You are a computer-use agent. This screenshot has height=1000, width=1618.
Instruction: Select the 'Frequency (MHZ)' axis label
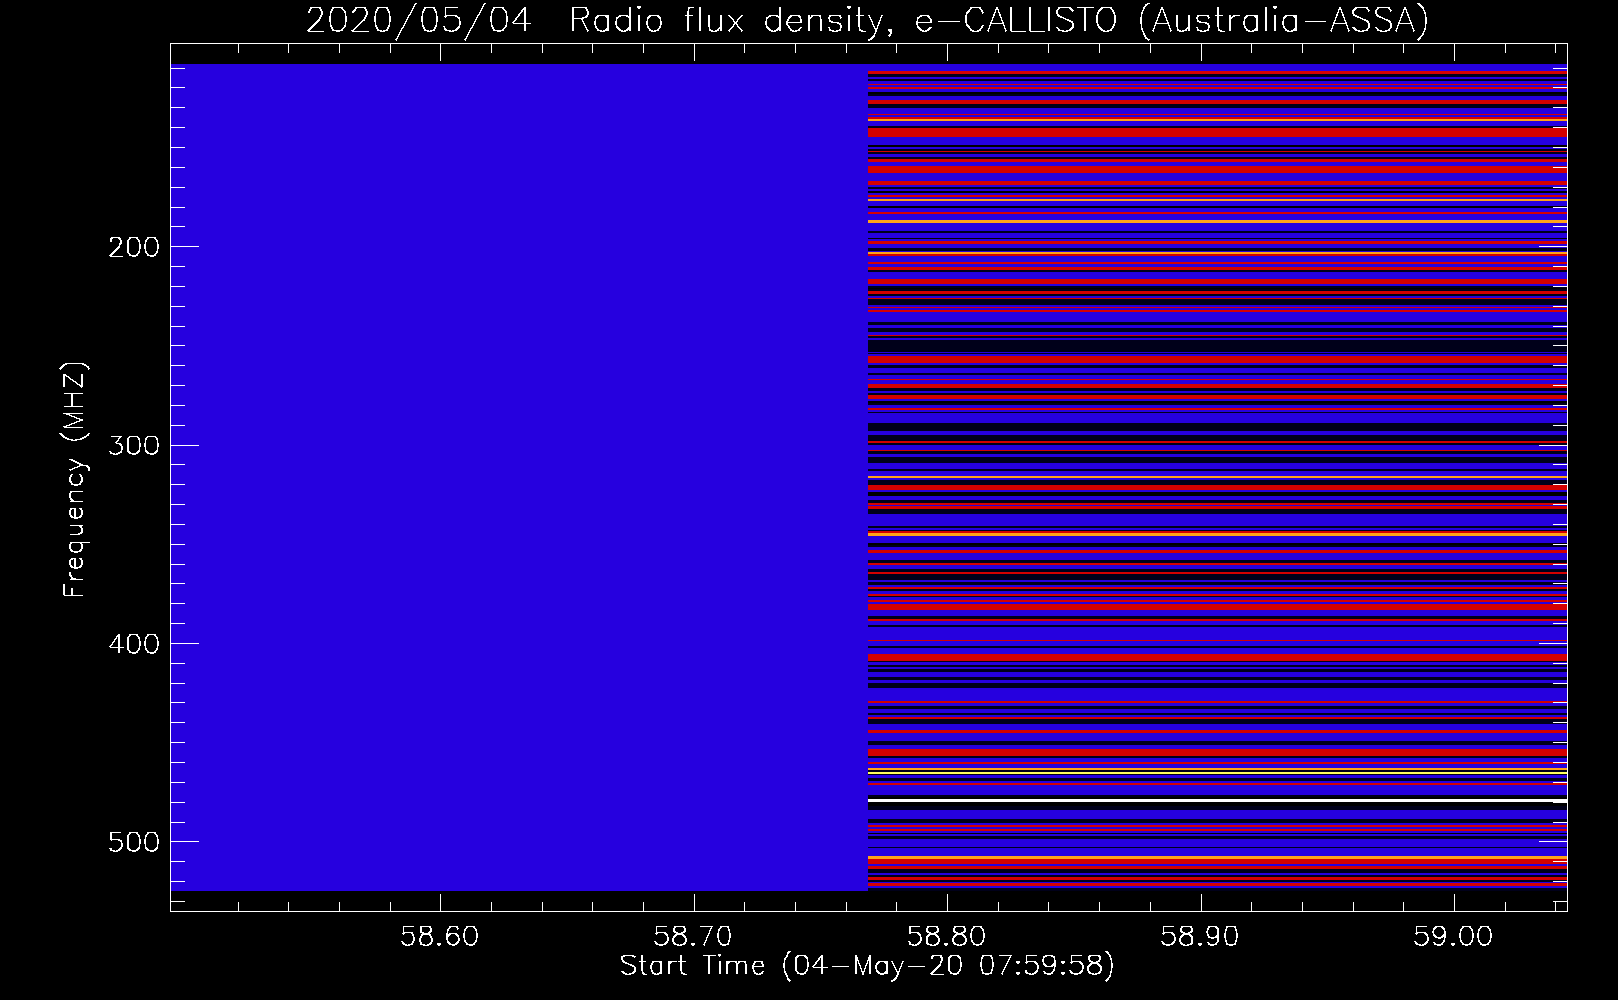(x=76, y=479)
